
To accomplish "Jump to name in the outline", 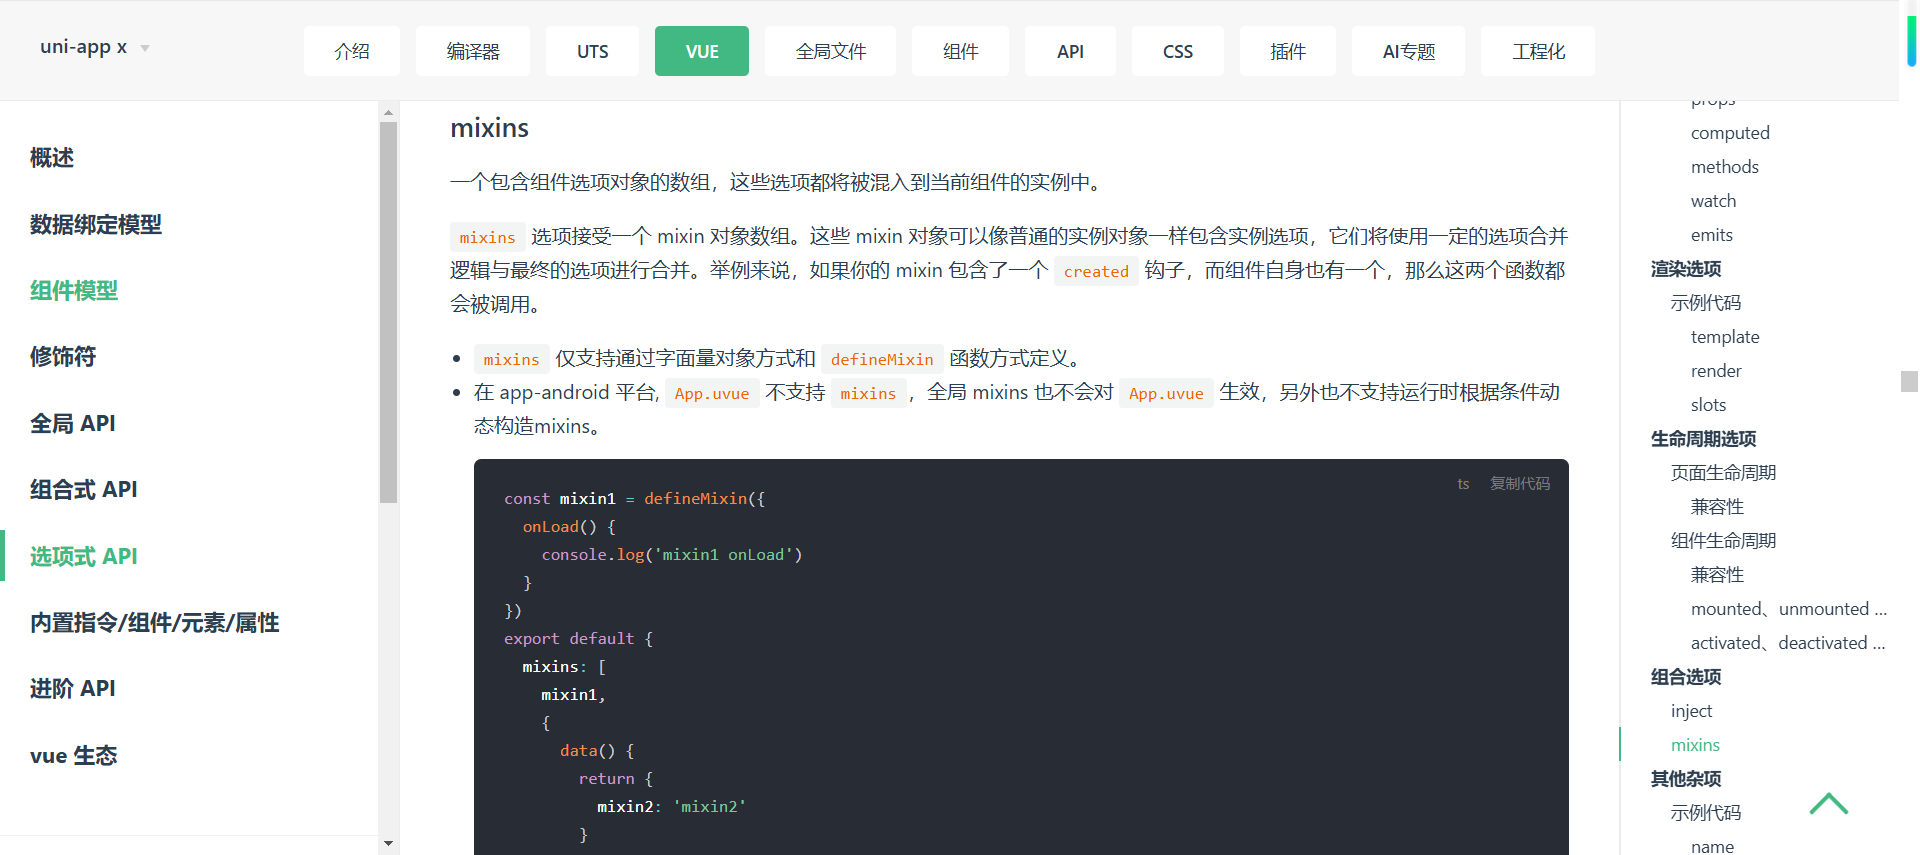I will pos(1712,846).
